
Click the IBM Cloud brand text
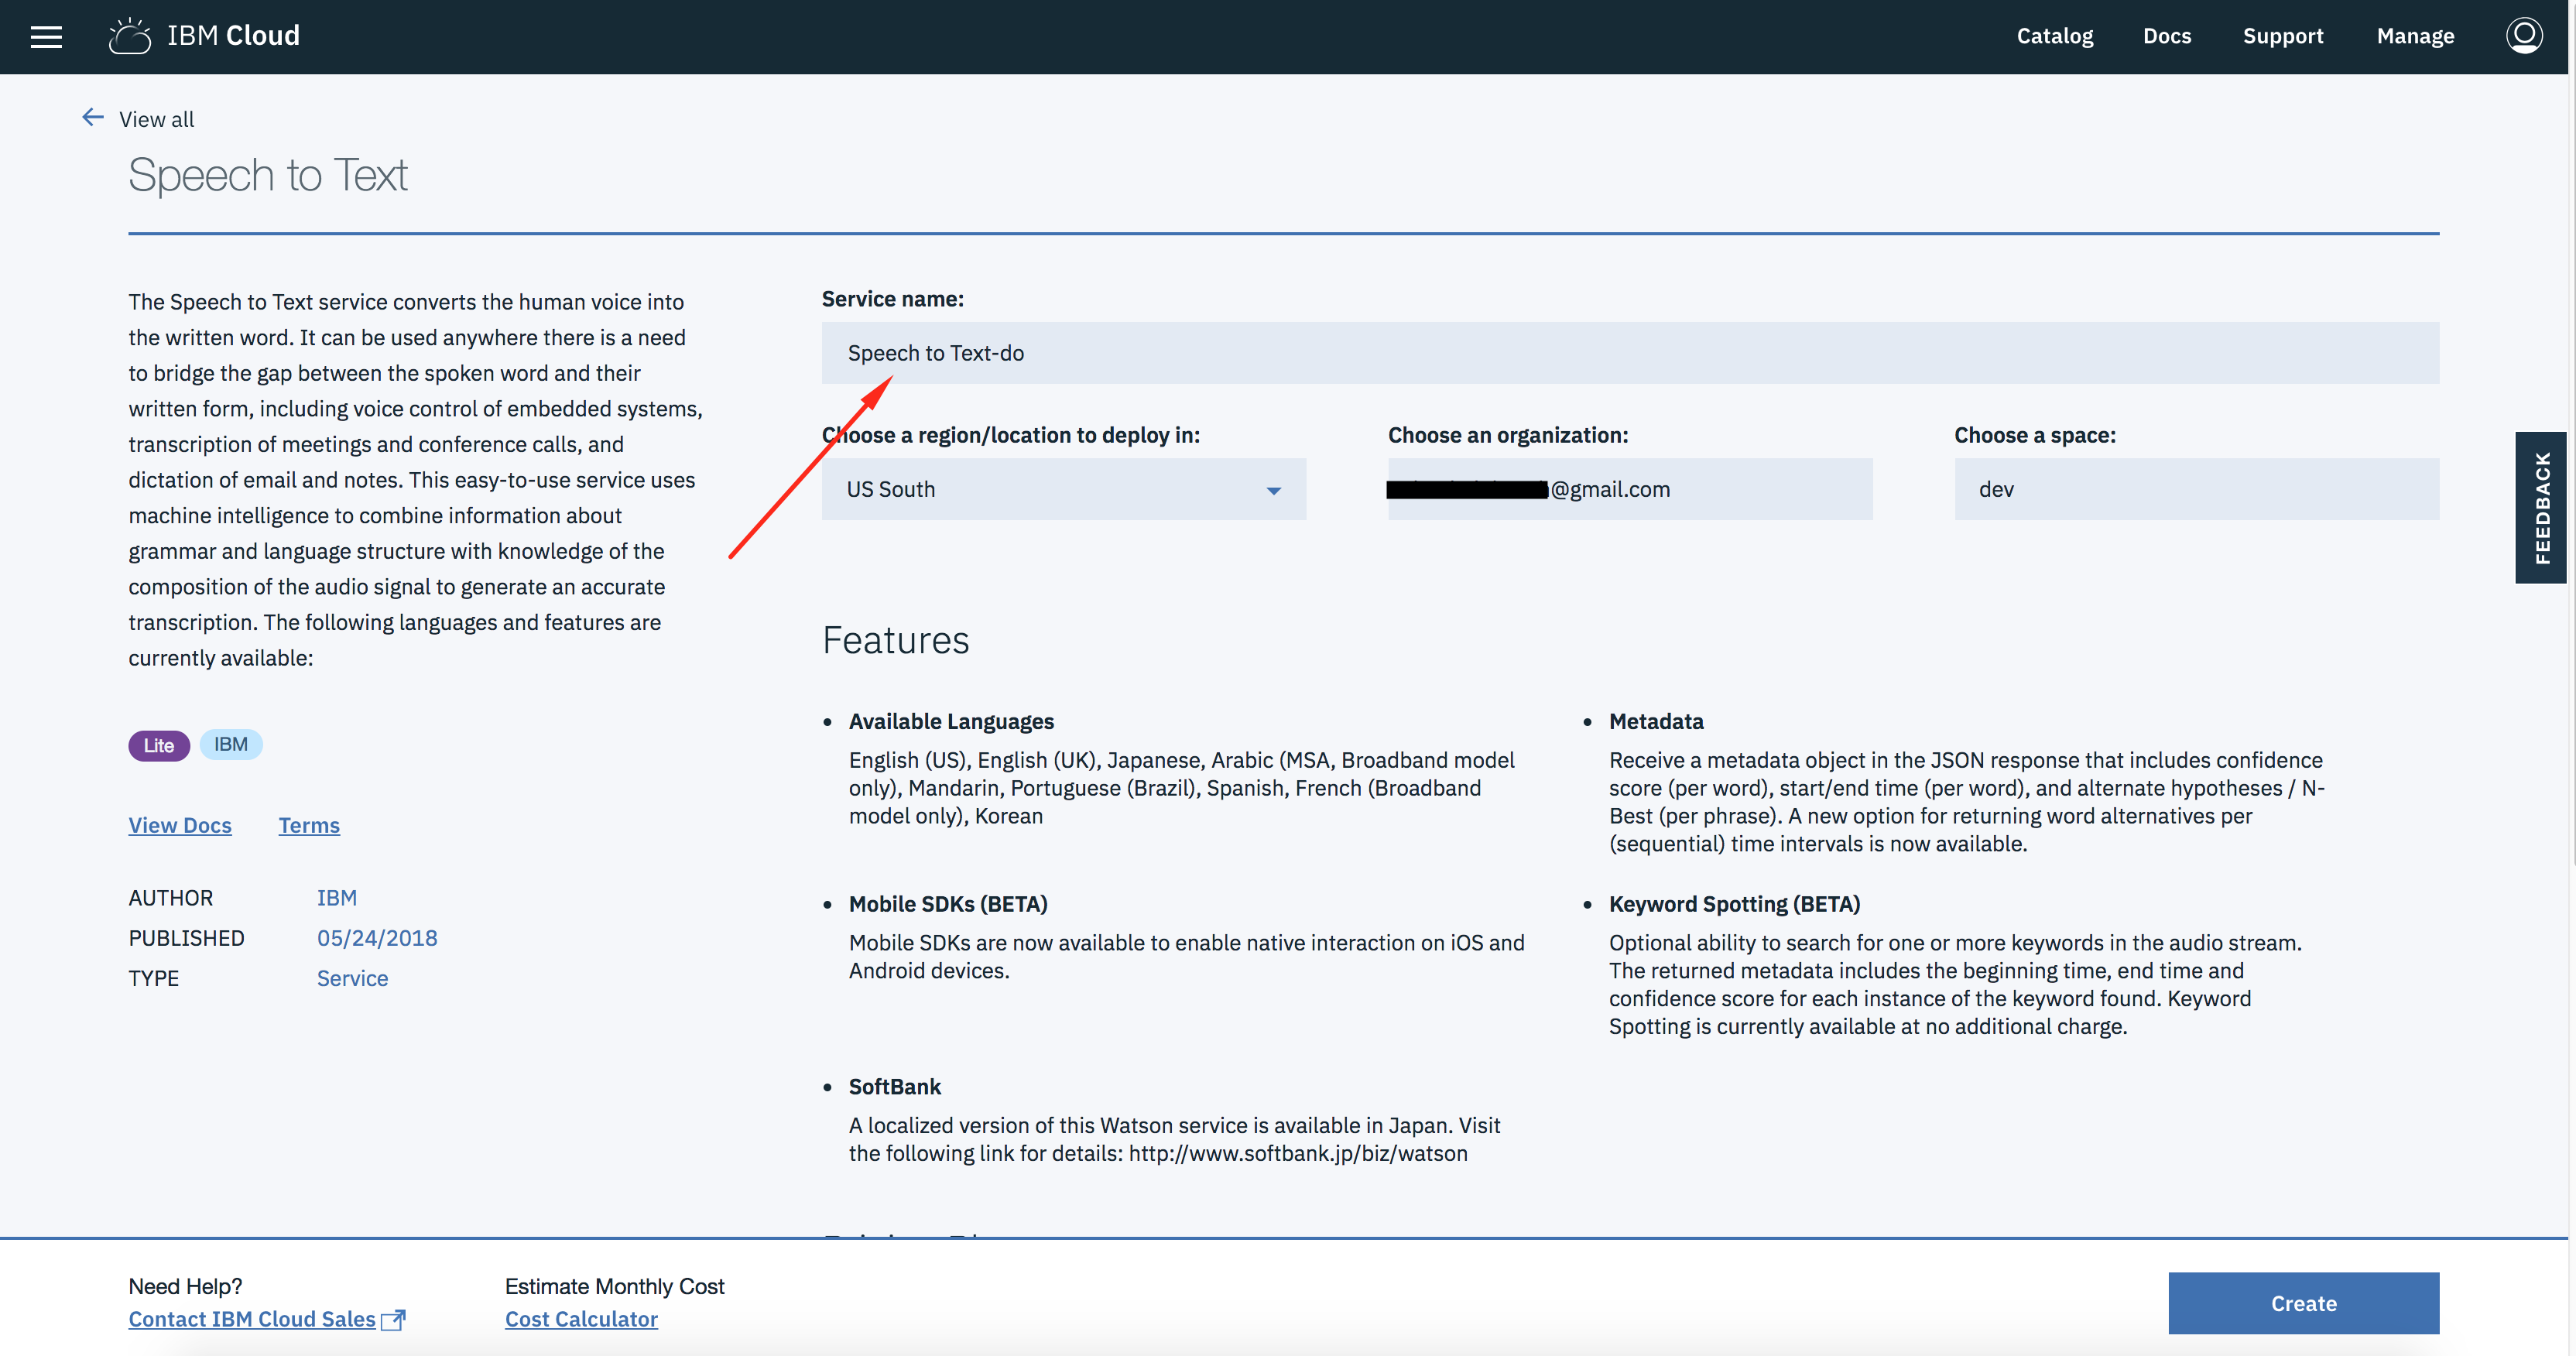pyautogui.click(x=233, y=36)
